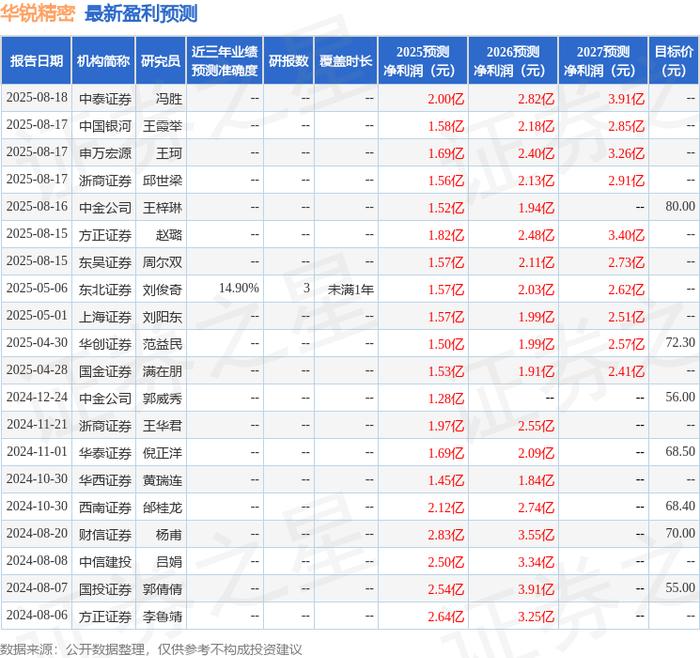This screenshot has width=700, height=658.
Task: Click the 2.55亿 forecast value
Action: point(536,425)
